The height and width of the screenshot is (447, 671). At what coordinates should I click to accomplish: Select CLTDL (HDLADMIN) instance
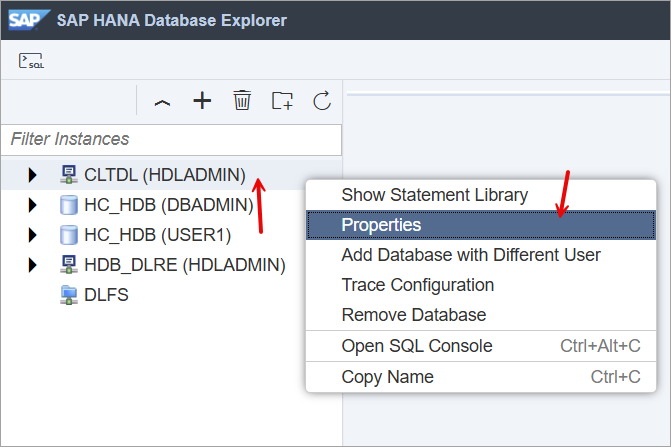[x=165, y=175]
